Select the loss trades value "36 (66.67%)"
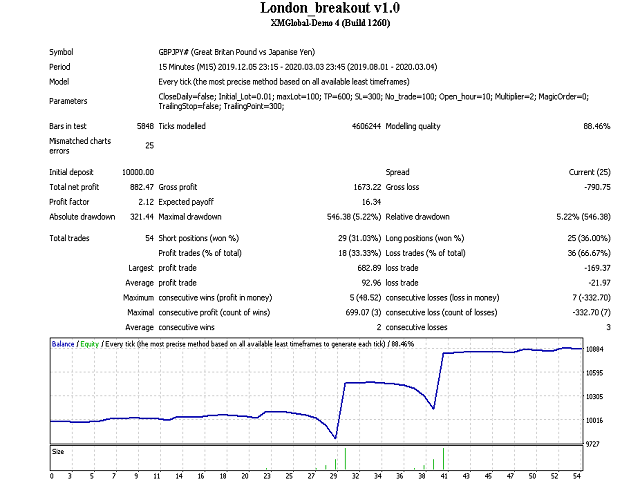This screenshot has height=480, width=640. (589, 253)
